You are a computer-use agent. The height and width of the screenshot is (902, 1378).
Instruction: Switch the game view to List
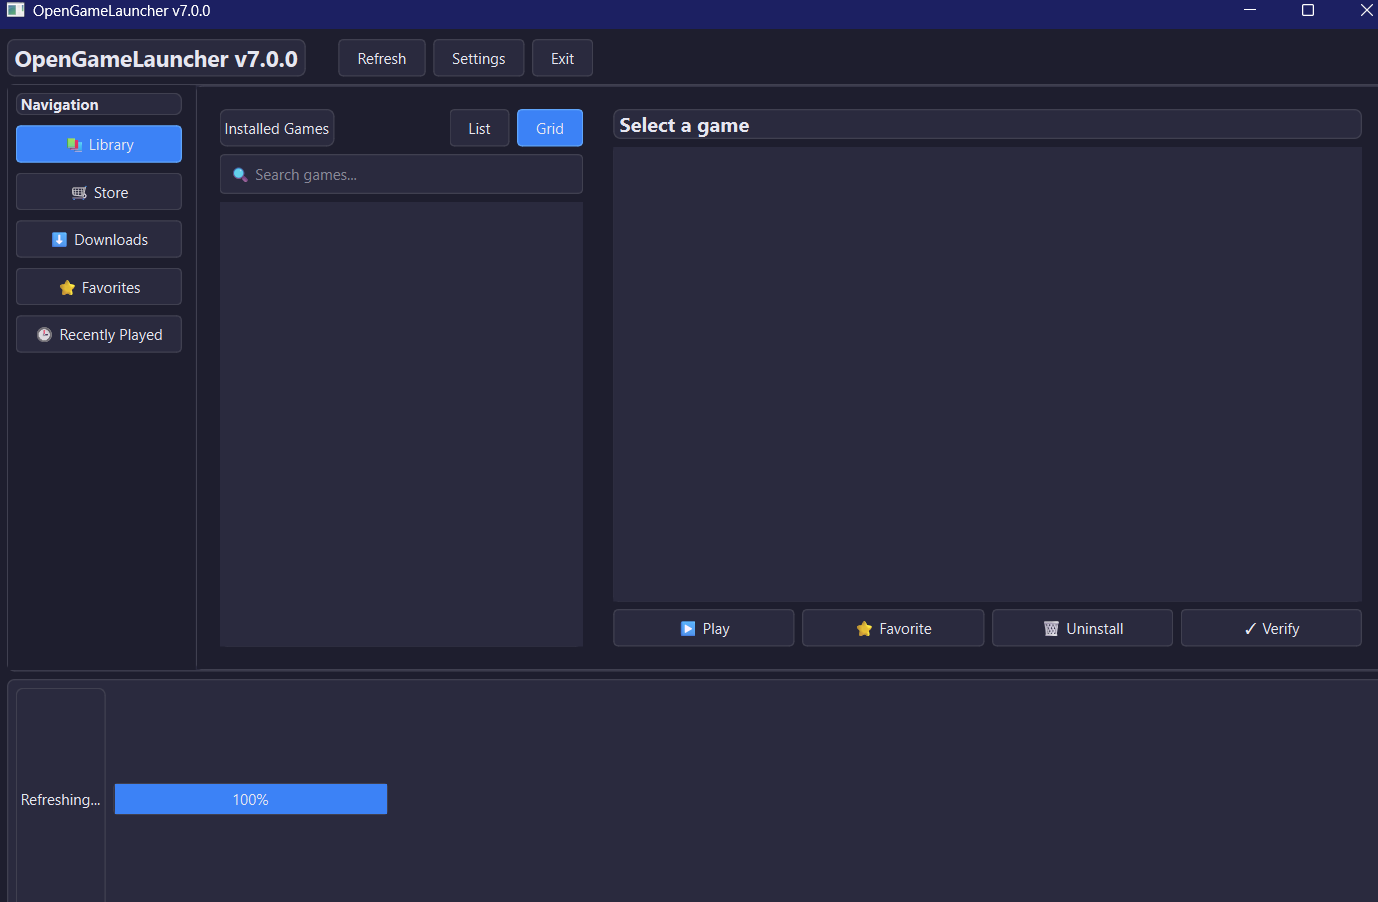[x=479, y=128]
